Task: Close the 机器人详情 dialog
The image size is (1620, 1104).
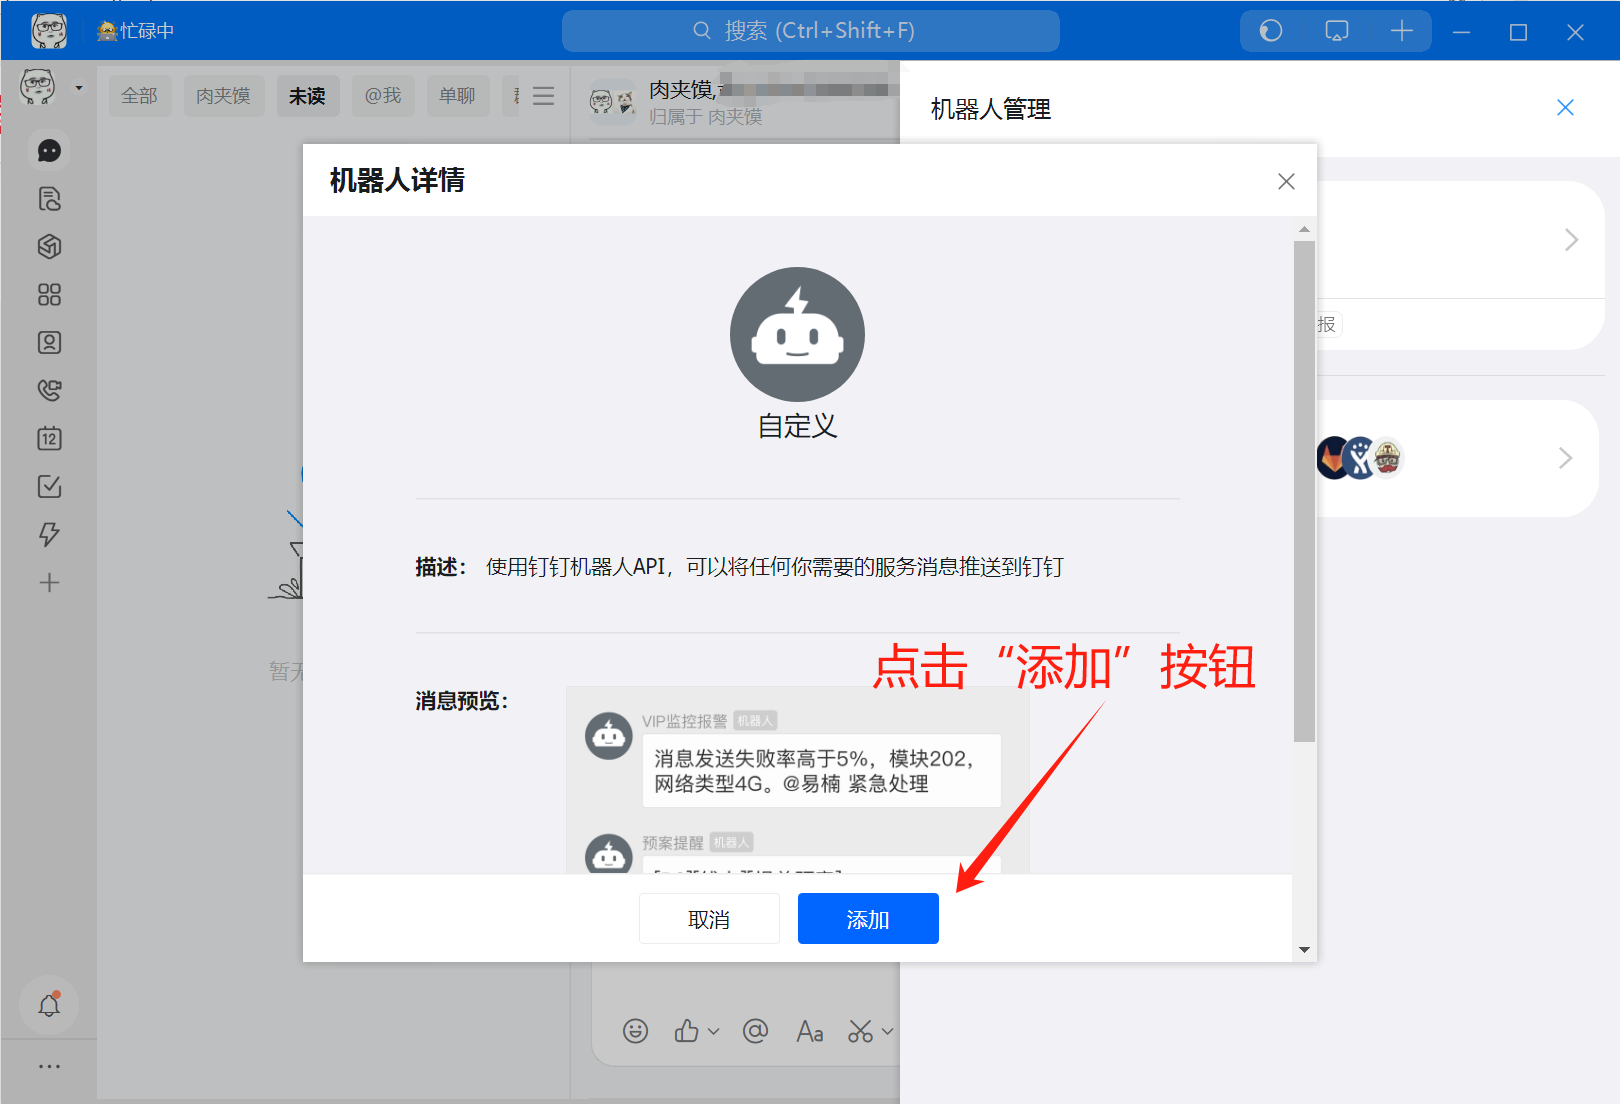Action: [1286, 181]
